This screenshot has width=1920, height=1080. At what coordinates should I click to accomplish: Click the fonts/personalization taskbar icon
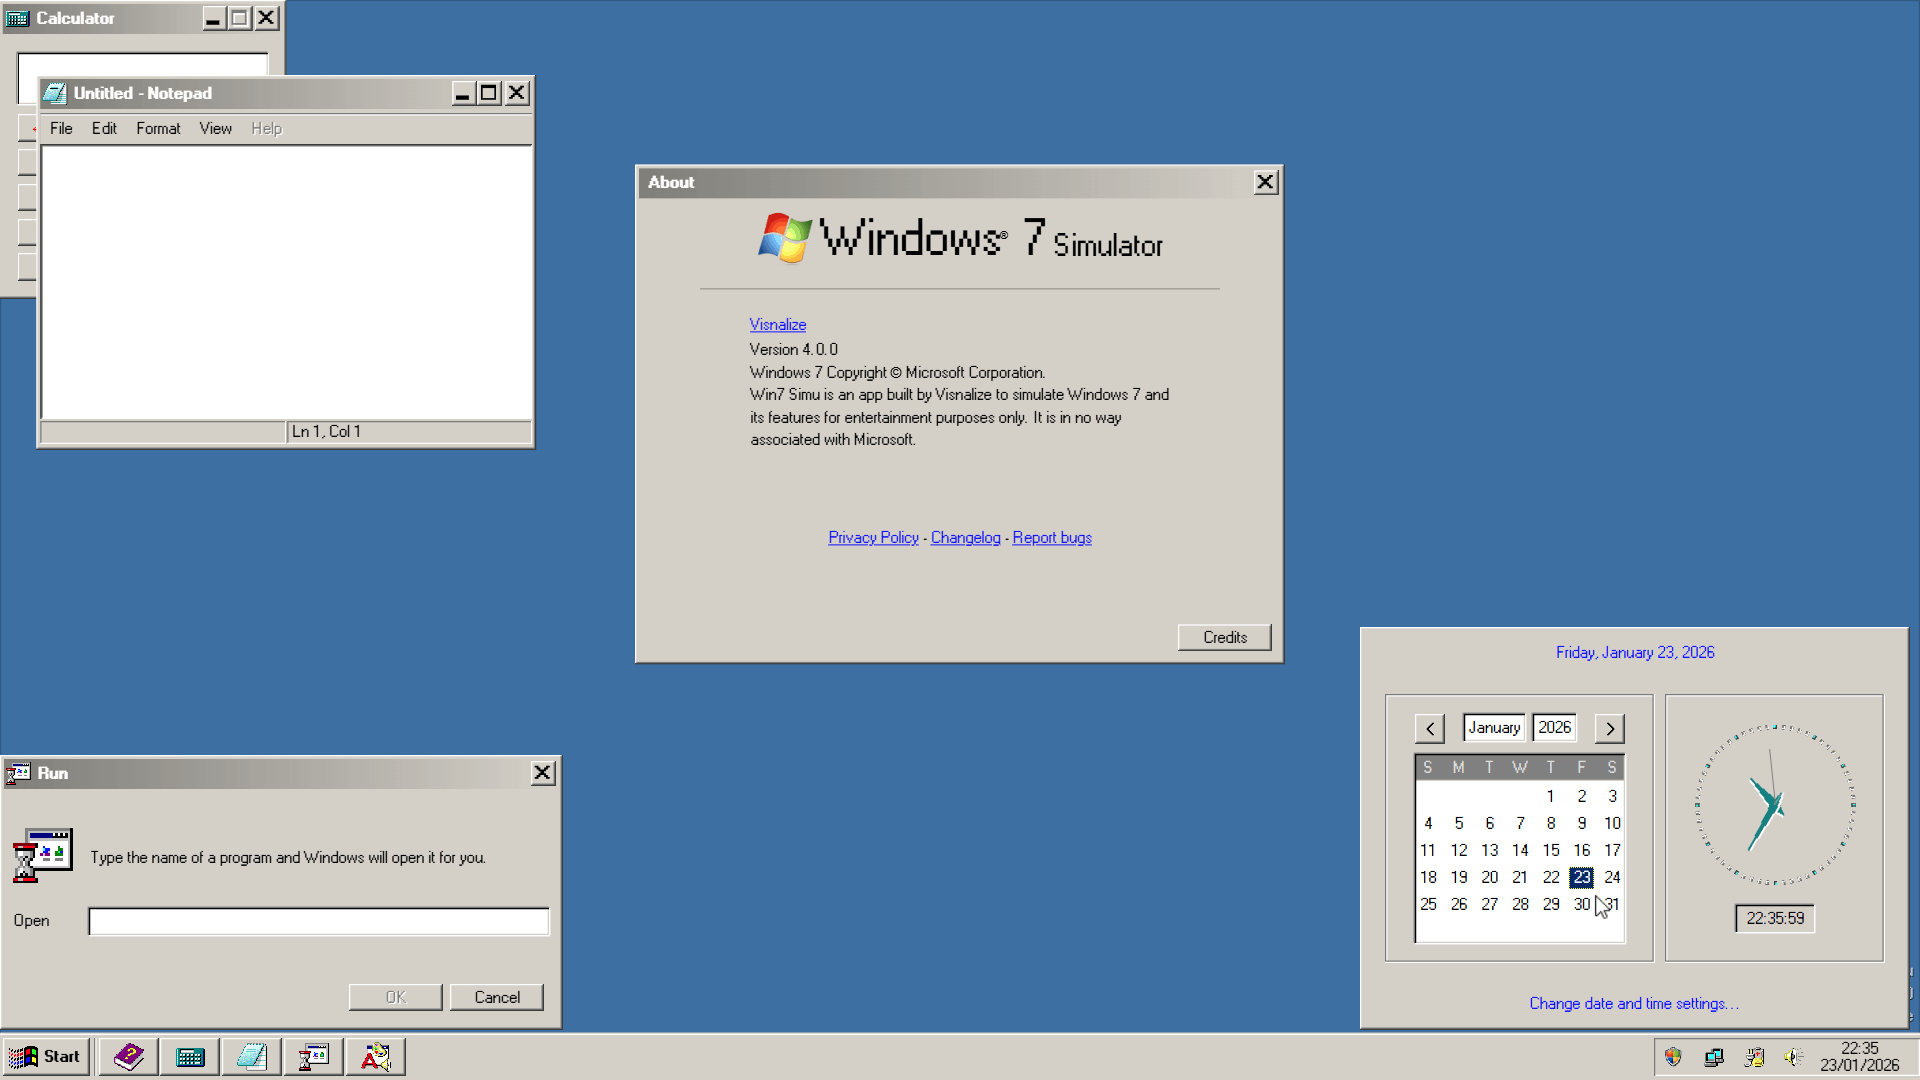coord(376,1057)
